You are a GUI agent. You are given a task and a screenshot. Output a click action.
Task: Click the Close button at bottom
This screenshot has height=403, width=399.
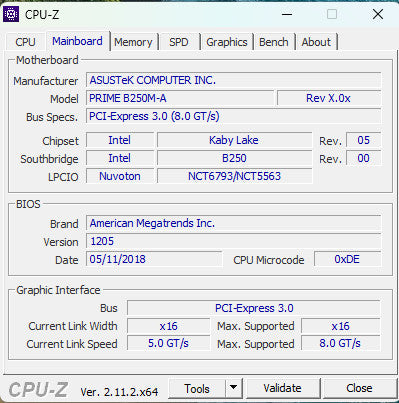click(359, 388)
